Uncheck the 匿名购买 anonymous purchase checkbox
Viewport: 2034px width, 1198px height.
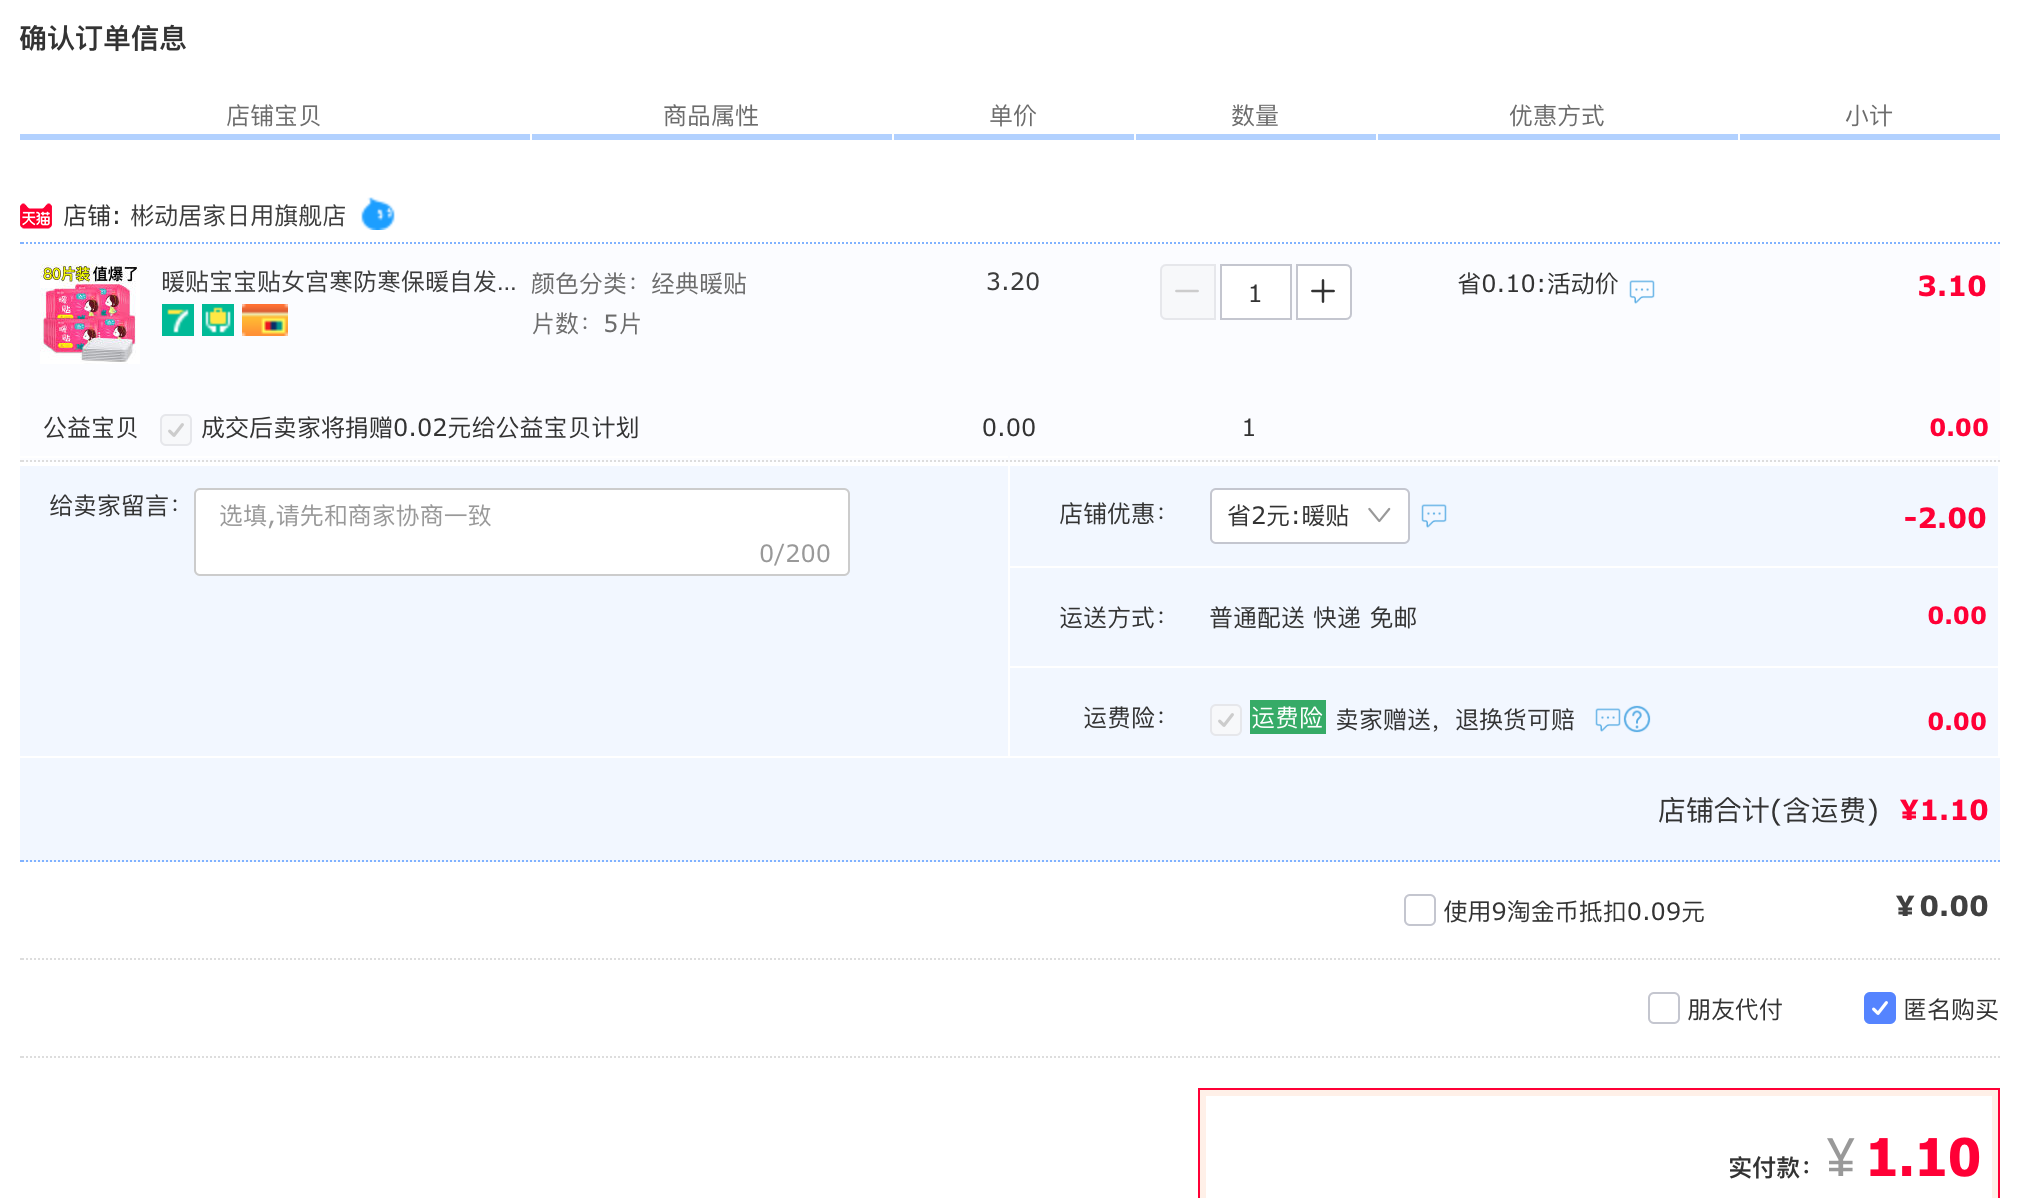point(1880,1008)
